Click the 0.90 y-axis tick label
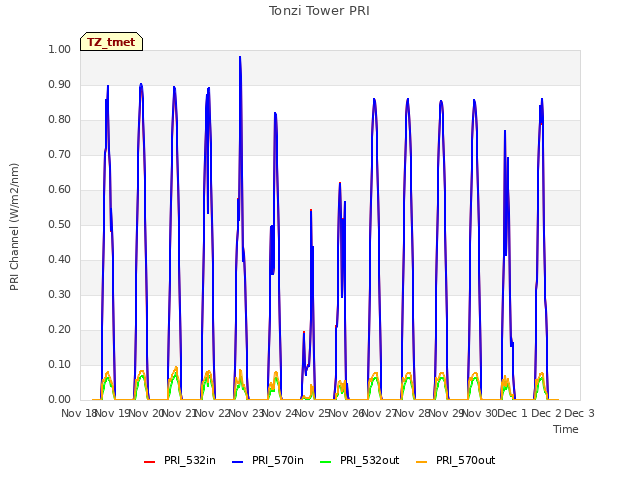This screenshot has width=640, height=480. point(60,84)
